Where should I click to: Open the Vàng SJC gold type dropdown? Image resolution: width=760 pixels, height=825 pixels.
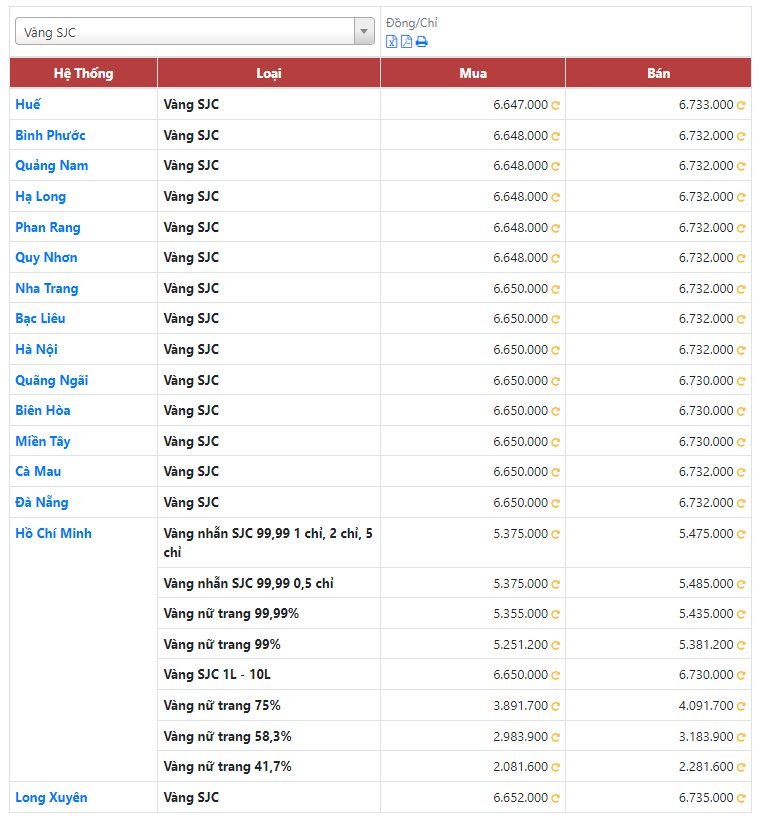click(195, 32)
